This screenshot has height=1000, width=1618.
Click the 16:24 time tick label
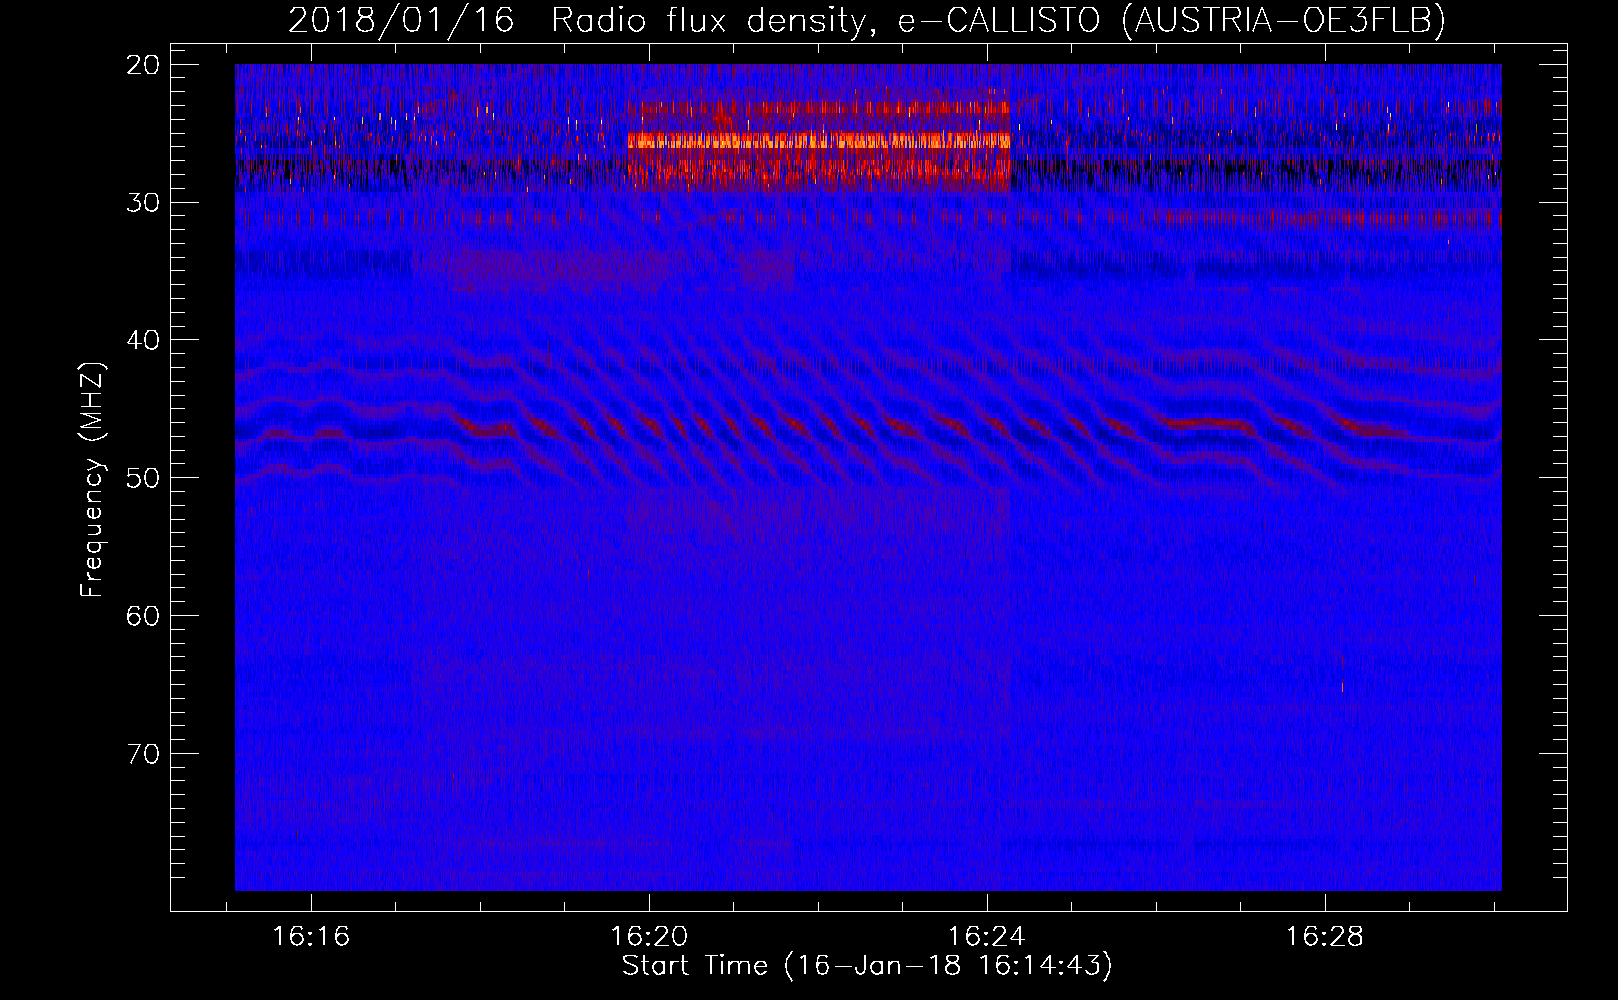(987, 937)
